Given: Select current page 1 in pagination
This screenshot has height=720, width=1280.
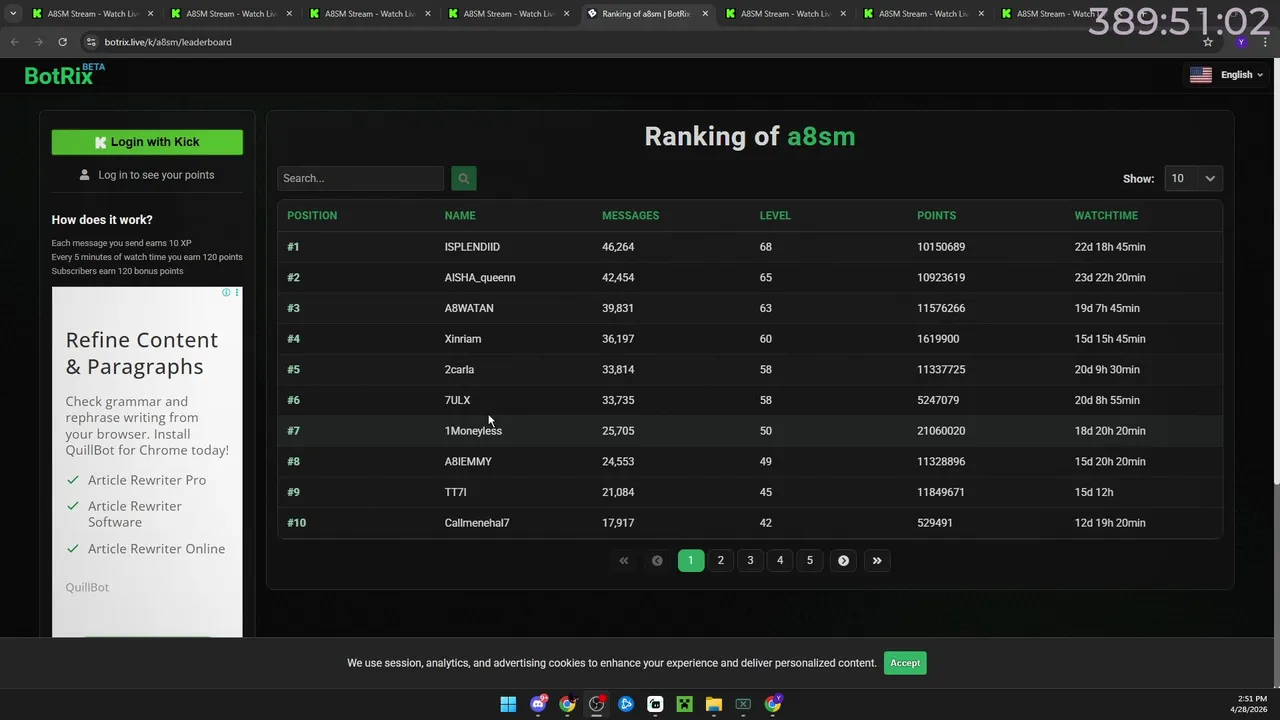Looking at the screenshot, I should pos(690,560).
